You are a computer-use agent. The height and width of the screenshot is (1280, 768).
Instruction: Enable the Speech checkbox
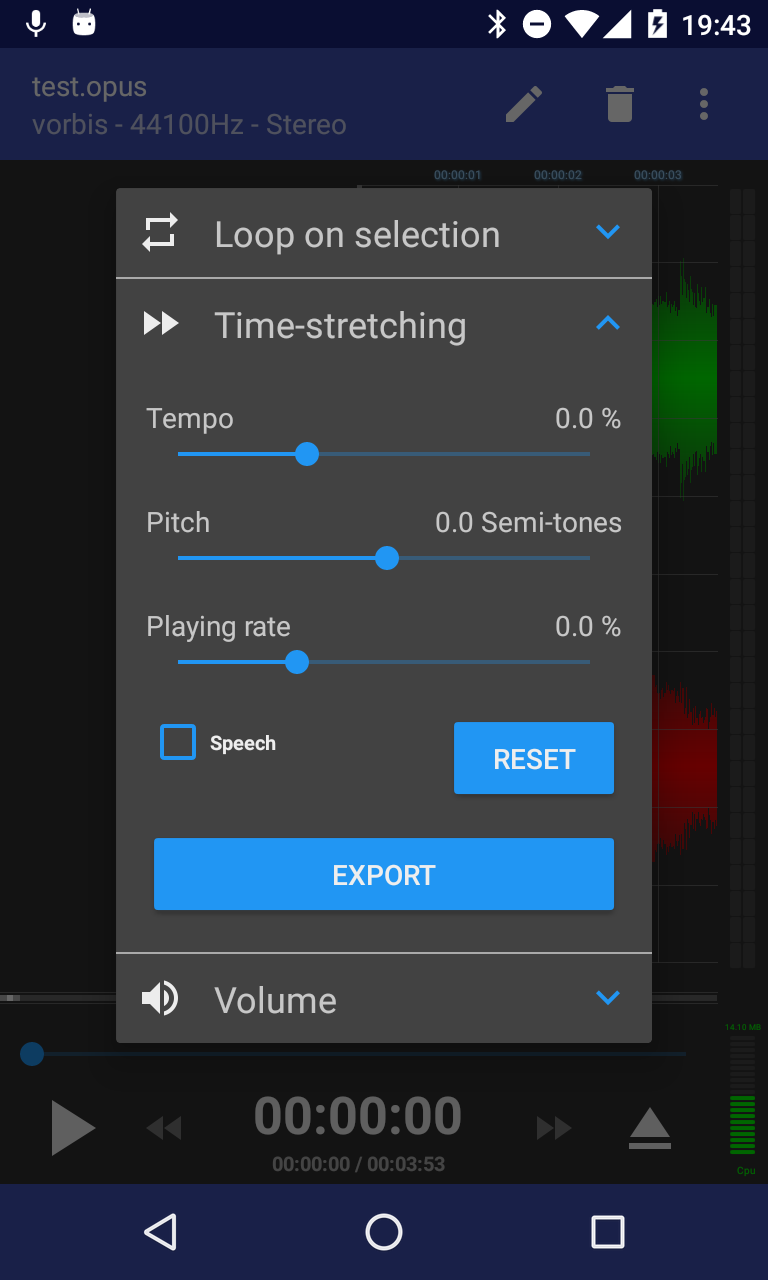(178, 742)
